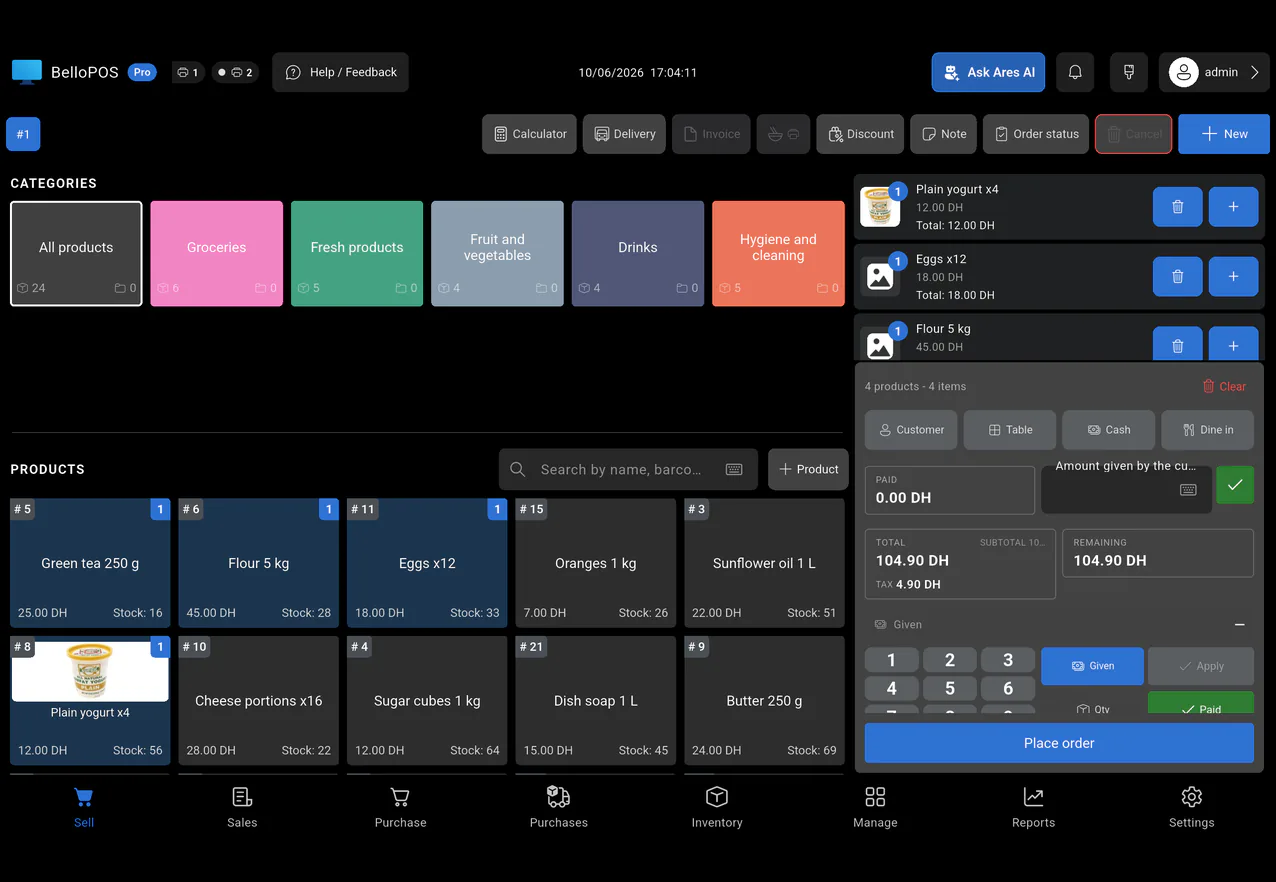Open keyboard icon in amount given field
Image resolution: width=1276 pixels, height=882 pixels.
(1188, 490)
